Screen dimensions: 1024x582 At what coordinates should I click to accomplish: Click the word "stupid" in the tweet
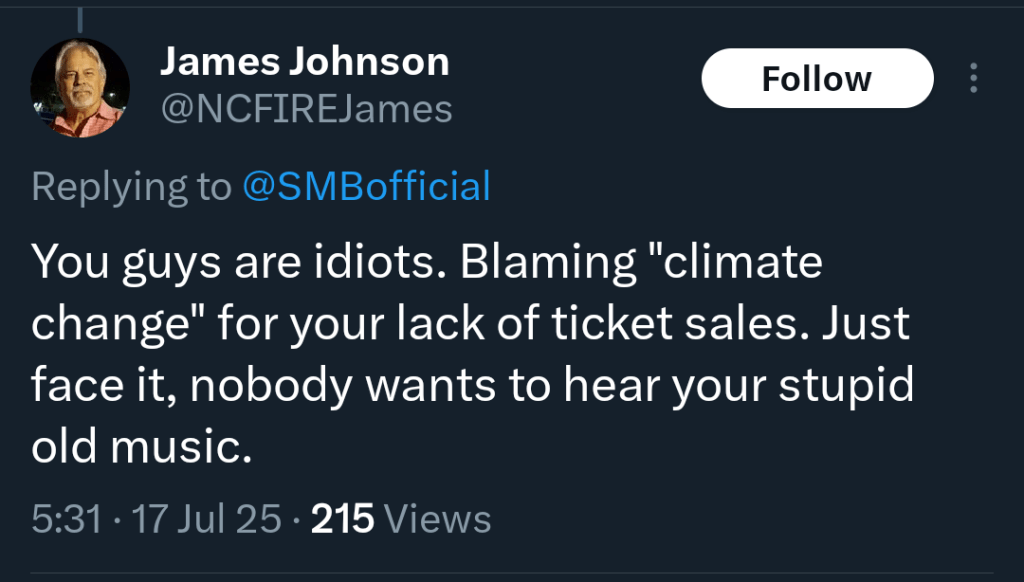pyautogui.click(x=846, y=386)
